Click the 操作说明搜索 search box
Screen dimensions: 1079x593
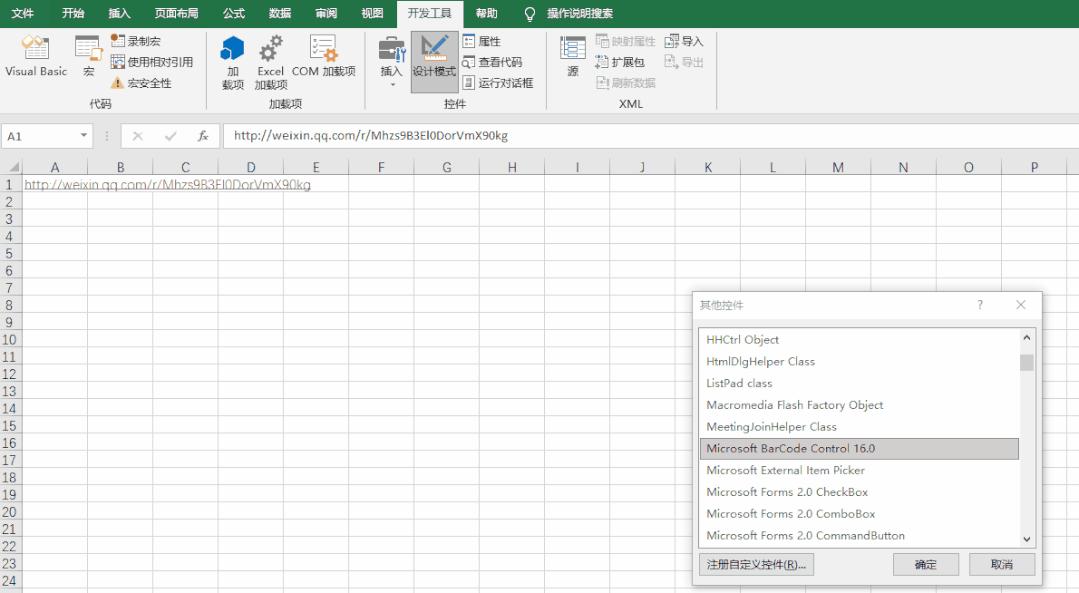579,13
